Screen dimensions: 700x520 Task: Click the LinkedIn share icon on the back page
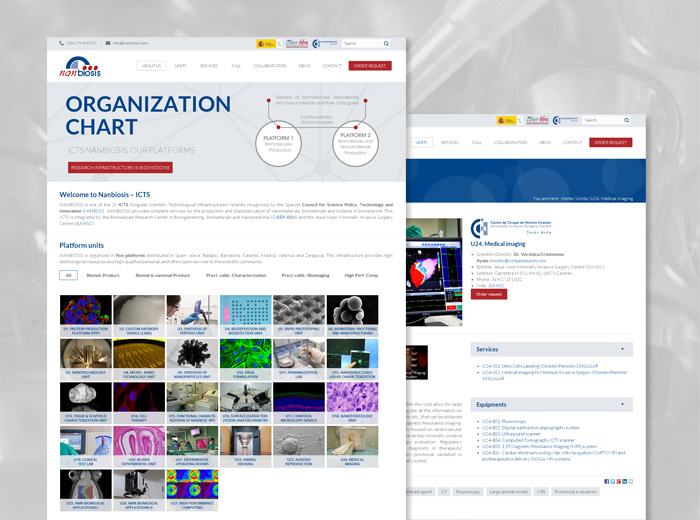625,481
